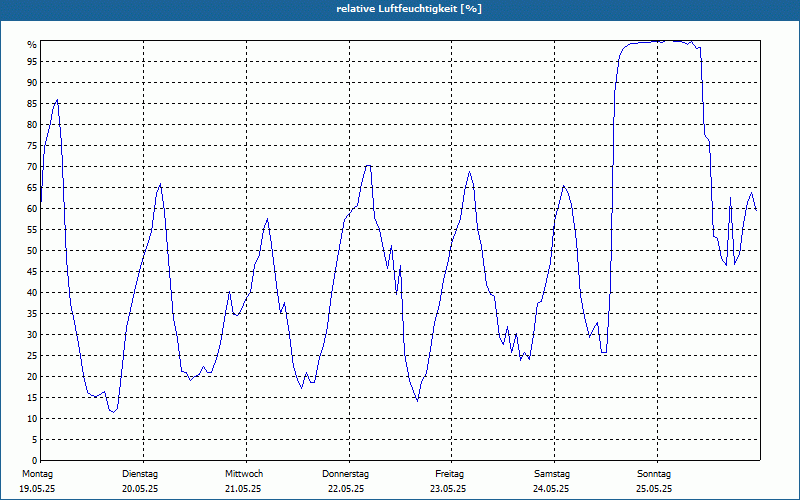This screenshot has height=500, width=800.
Task: Select the Montag day label
Action: [37, 474]
